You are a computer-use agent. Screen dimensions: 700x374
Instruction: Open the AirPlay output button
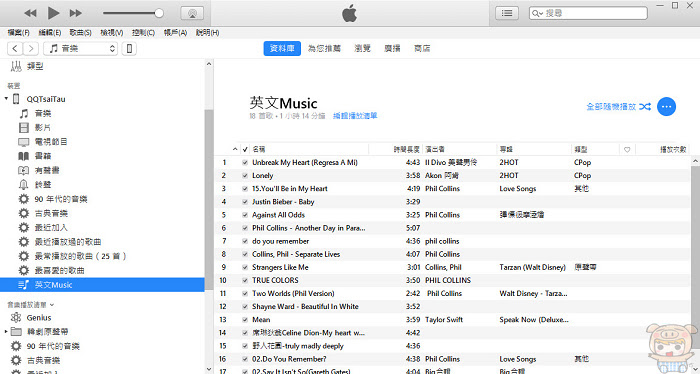192,13
